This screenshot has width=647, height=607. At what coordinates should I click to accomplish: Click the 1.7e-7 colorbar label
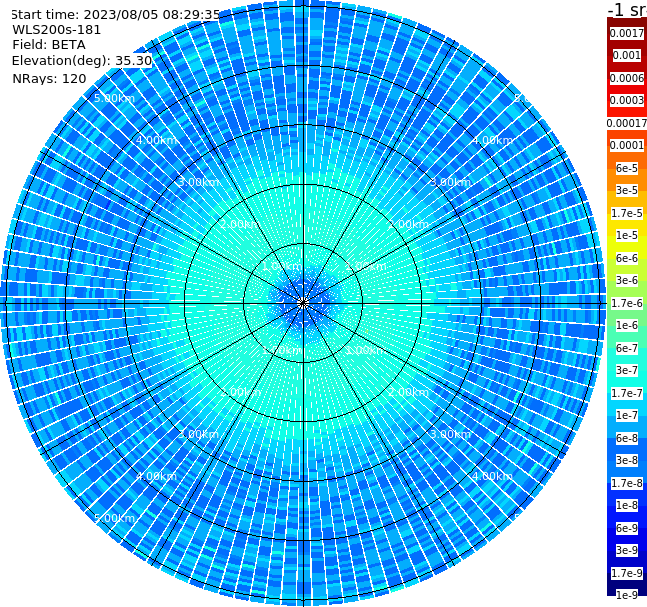(x=627, y=393)
